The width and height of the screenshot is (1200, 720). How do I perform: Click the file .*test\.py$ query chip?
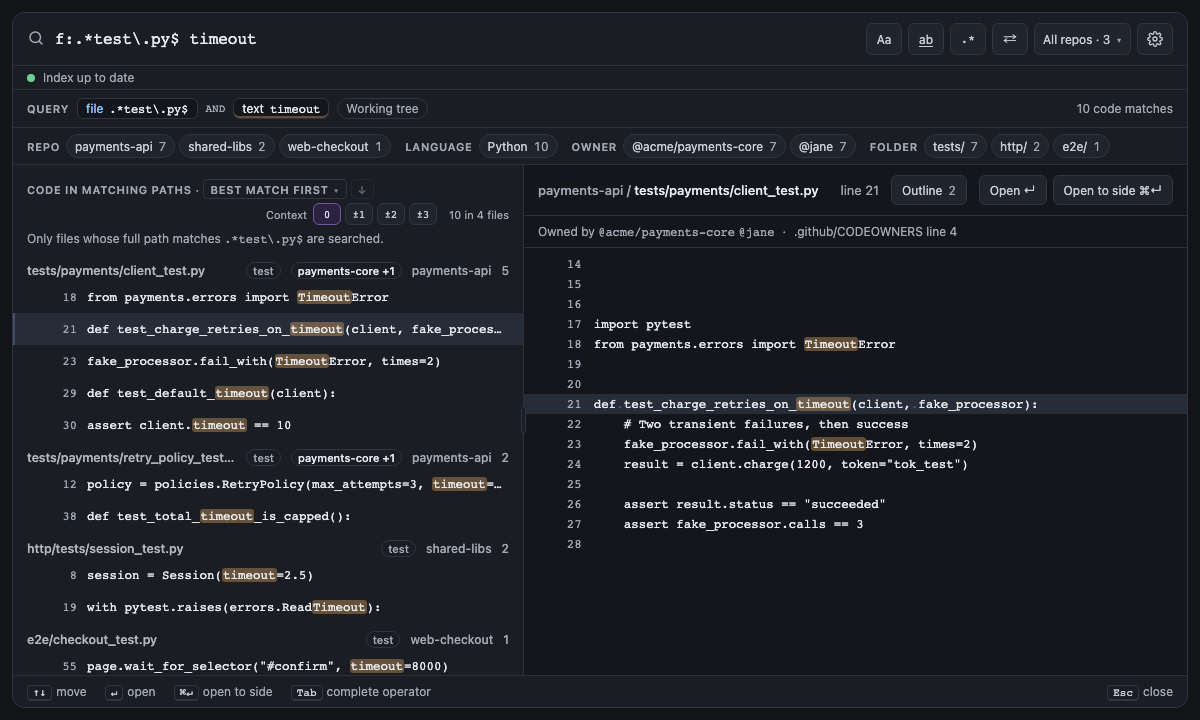point(136,109)
